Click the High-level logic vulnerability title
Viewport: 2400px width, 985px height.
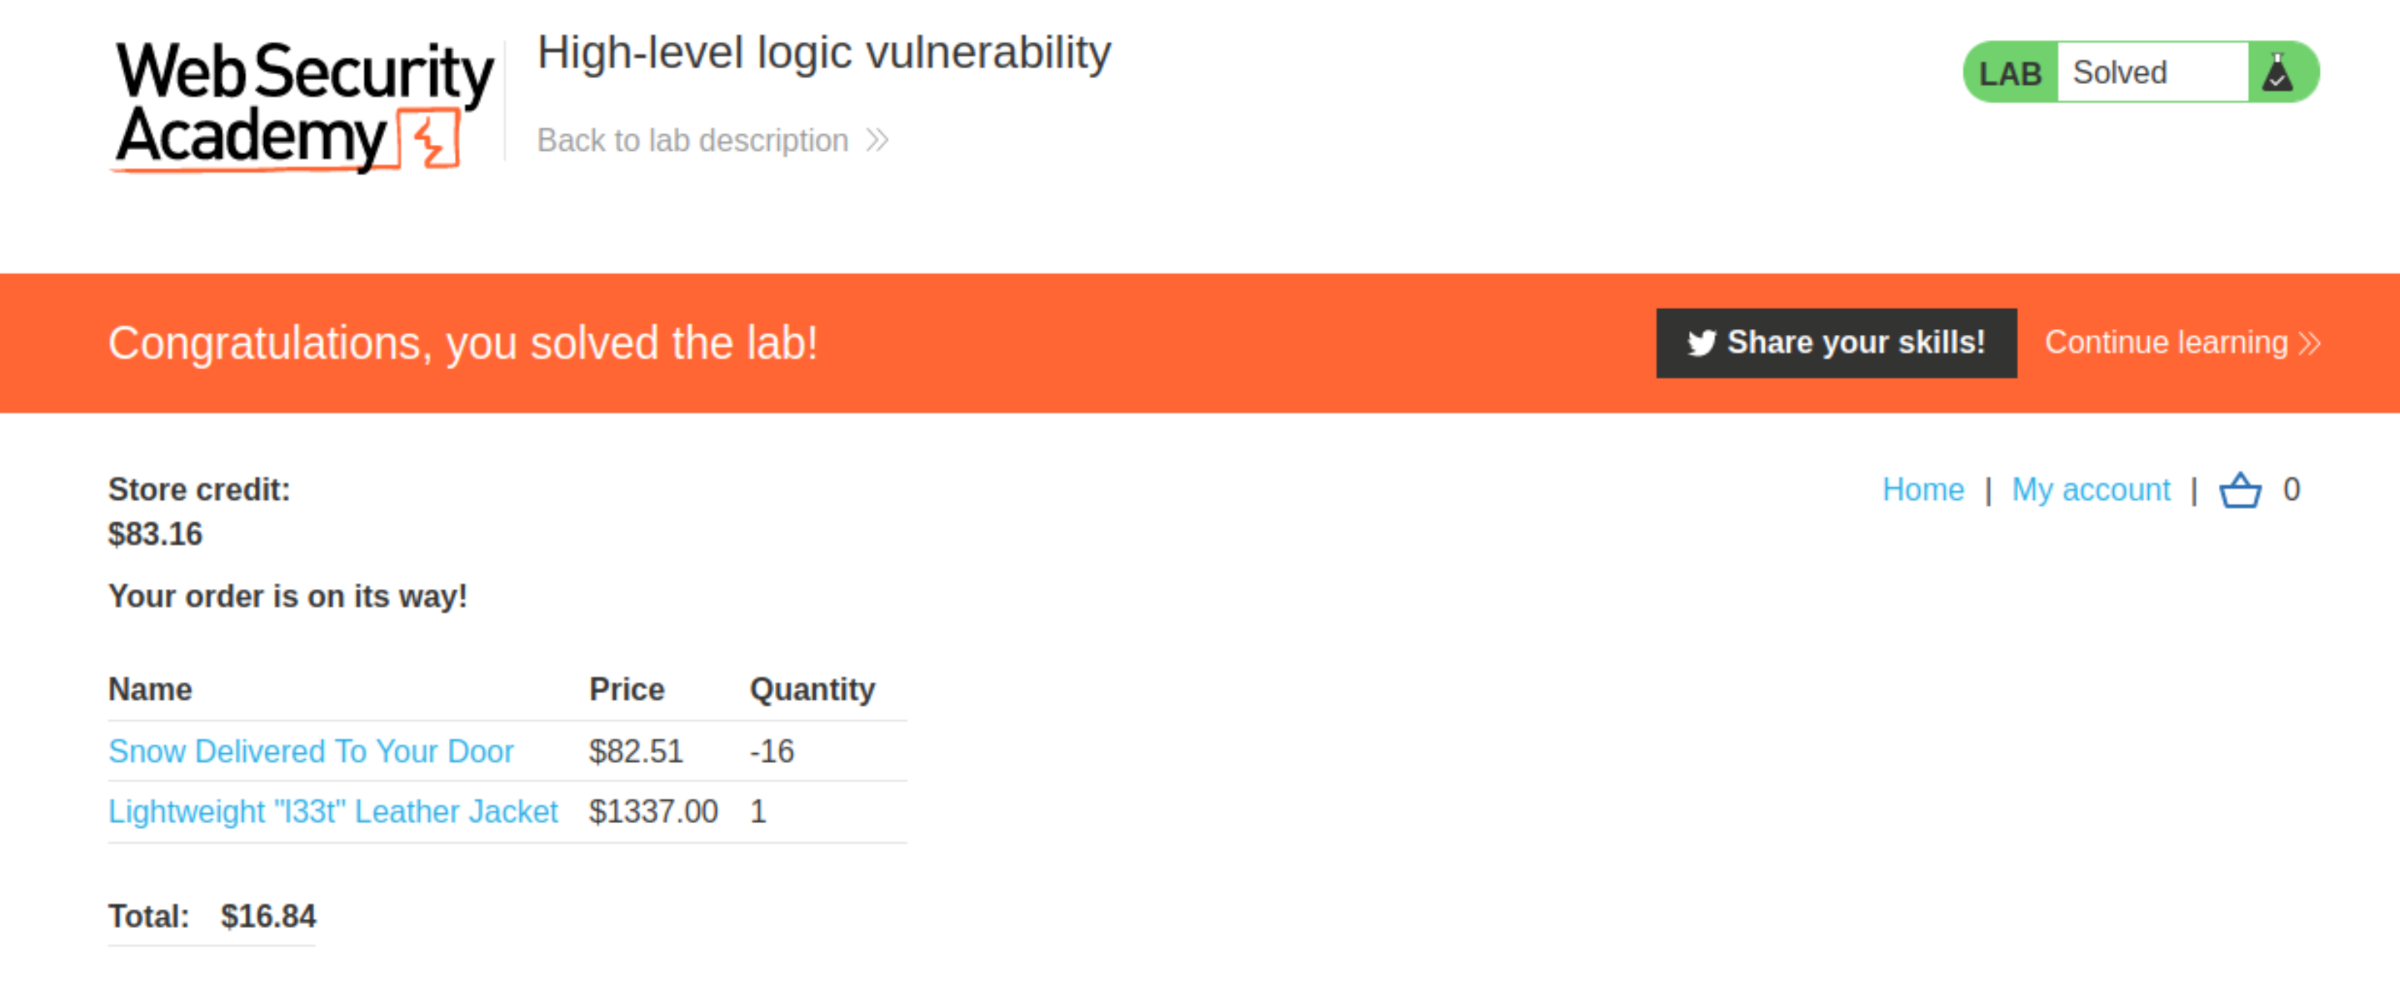pos(824,52)
